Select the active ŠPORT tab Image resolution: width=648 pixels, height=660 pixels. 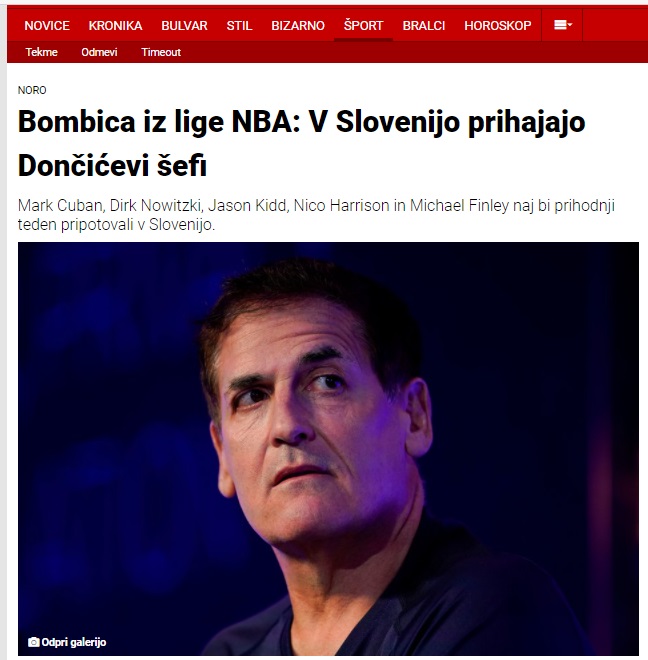point(363,26)
